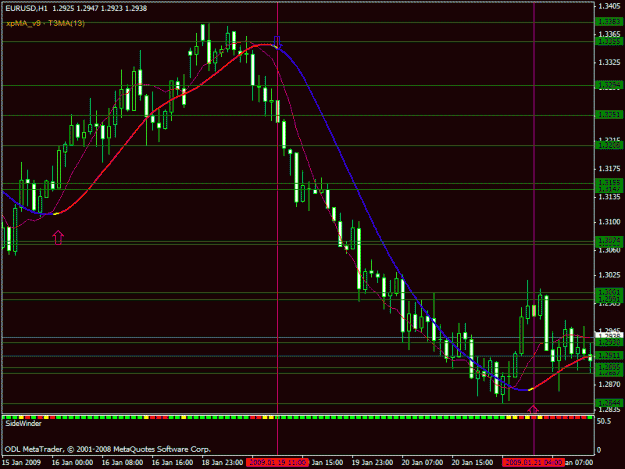This screenshot has width=625, height=469.
Task: Click the 1.3025 price scale value
Action: point(609,275)
